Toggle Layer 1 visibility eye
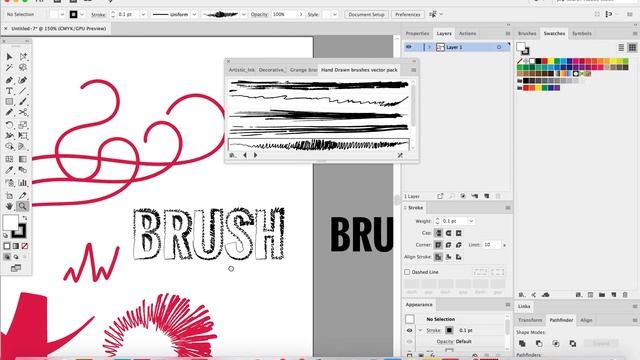The height and width of the screenshot is (360, 640). pyautogui.click(x=409, y=47)
